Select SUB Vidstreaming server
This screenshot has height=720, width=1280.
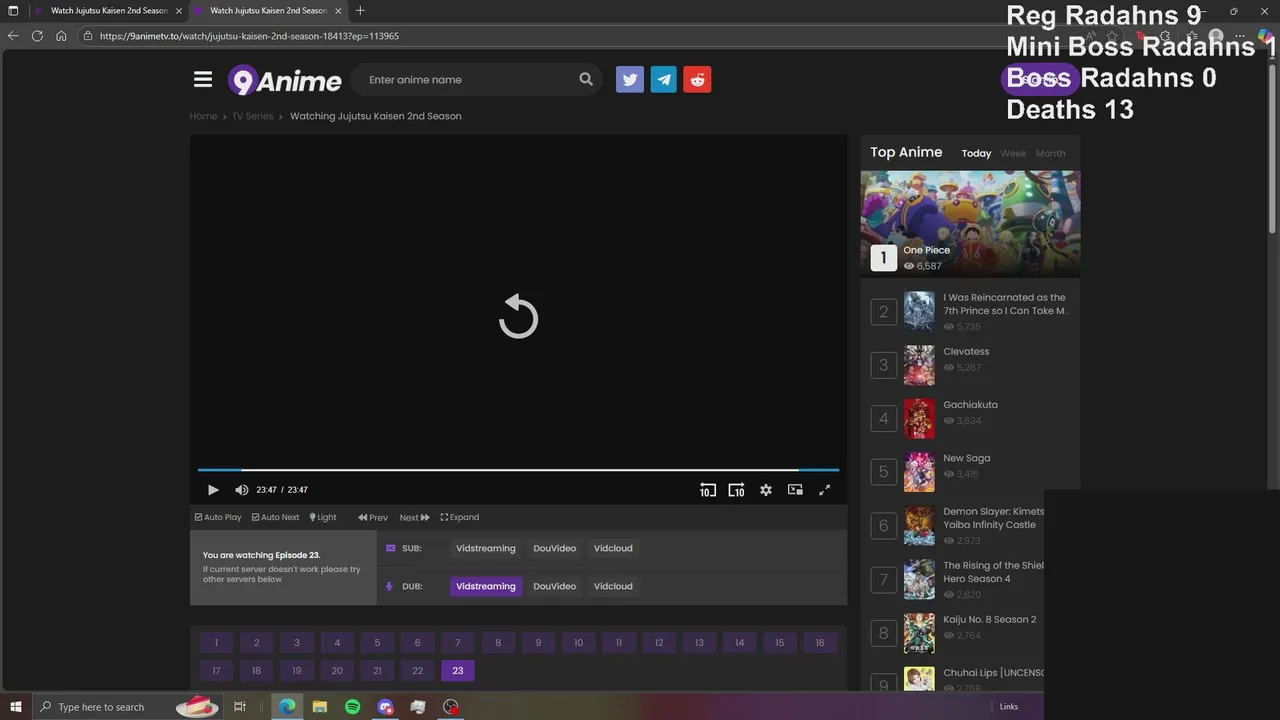(486, 548)
